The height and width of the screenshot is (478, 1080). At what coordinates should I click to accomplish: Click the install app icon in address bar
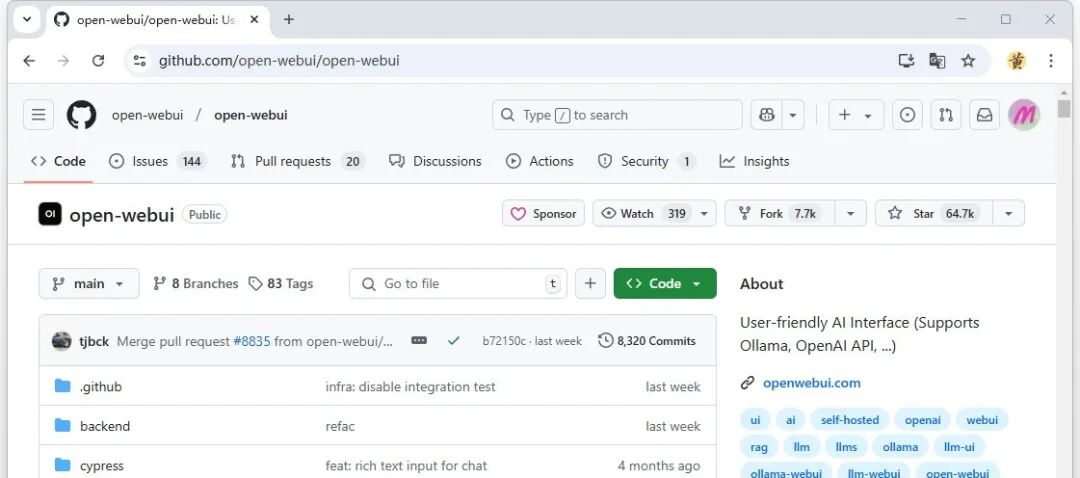tap(906, 61)
